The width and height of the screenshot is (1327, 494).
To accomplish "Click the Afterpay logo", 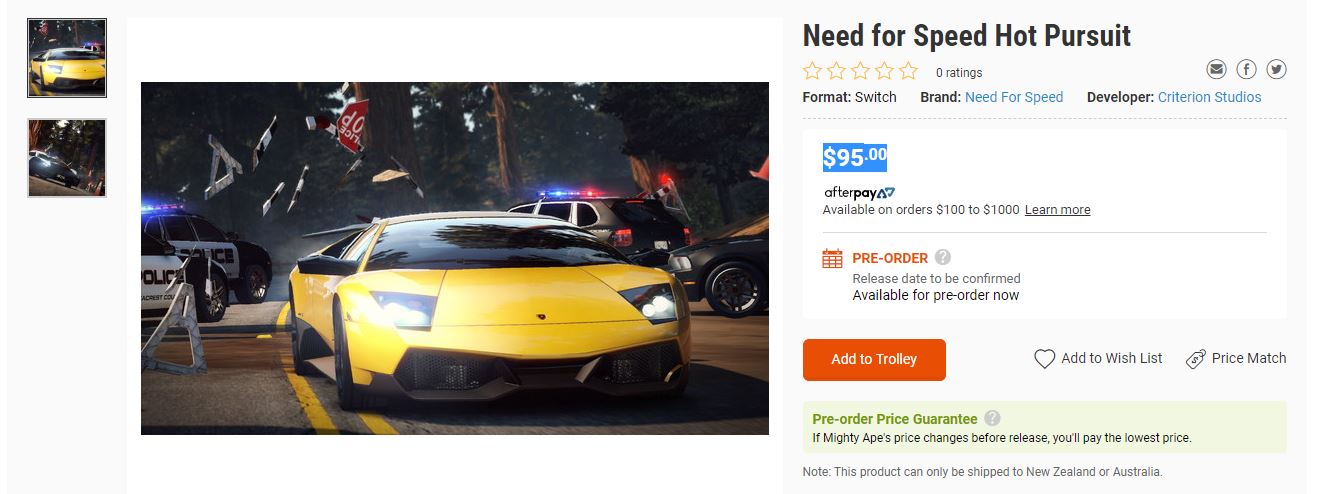I will coord(859,192).
